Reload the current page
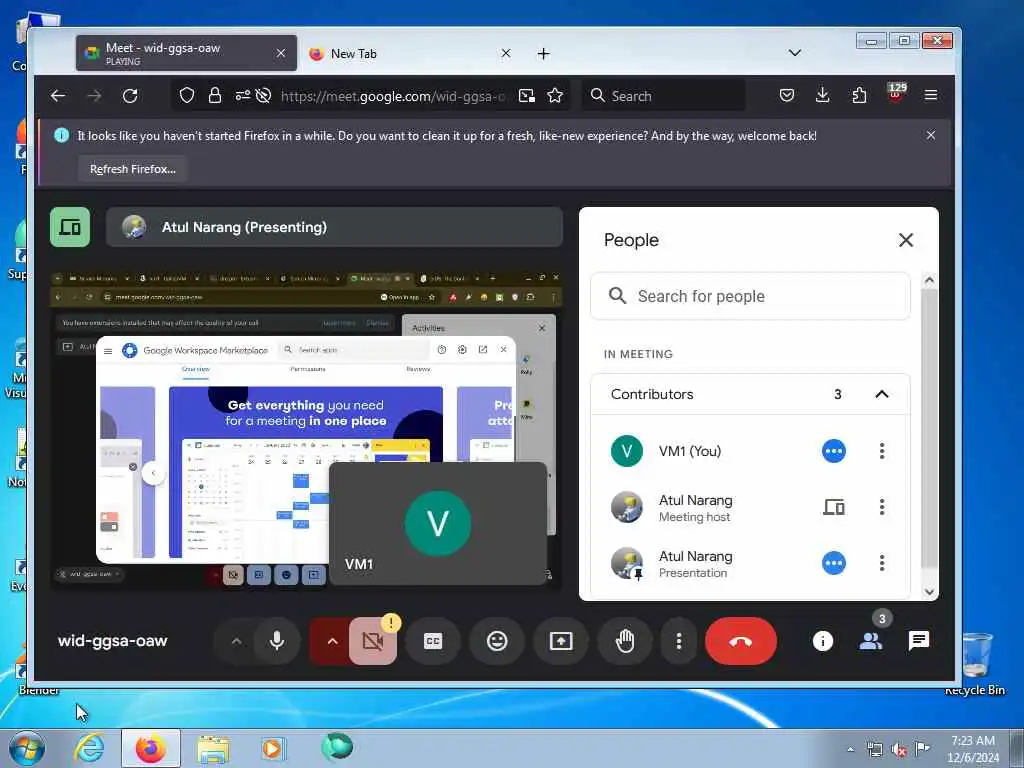 [130, 96]
